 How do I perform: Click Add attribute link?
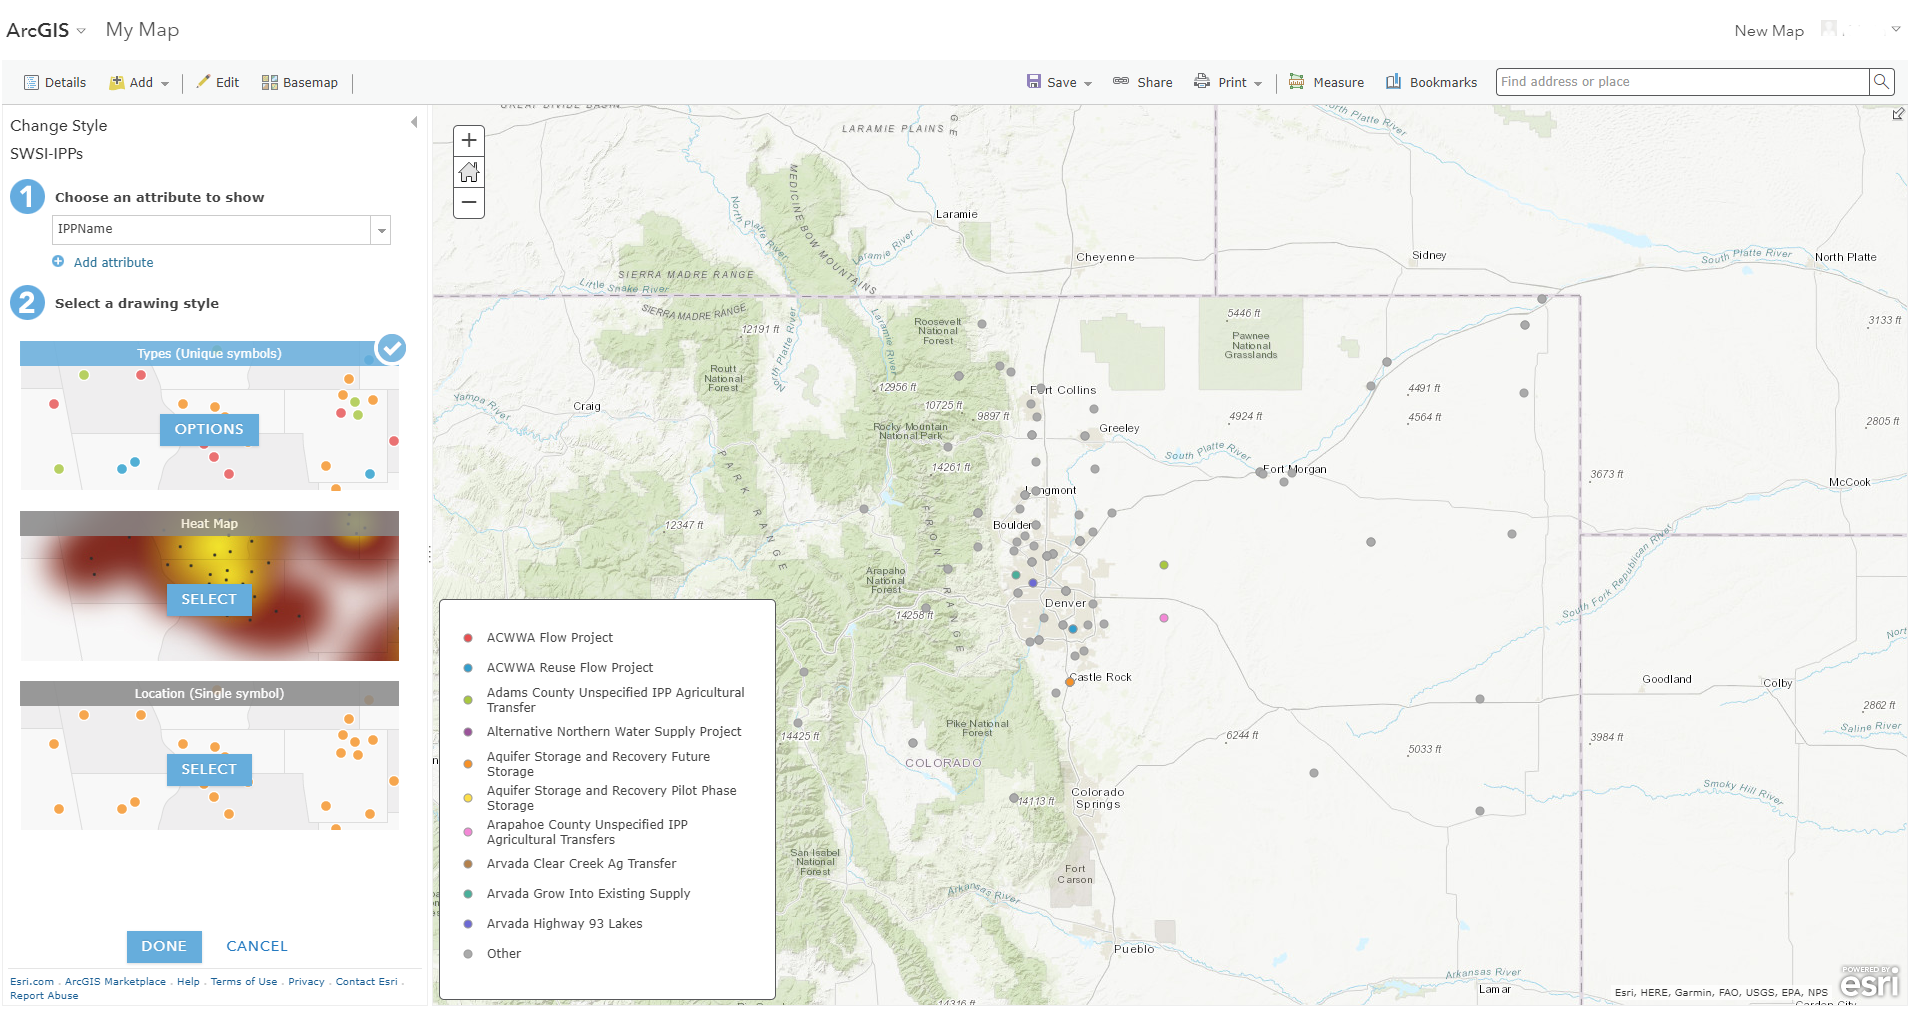point(113,263)
